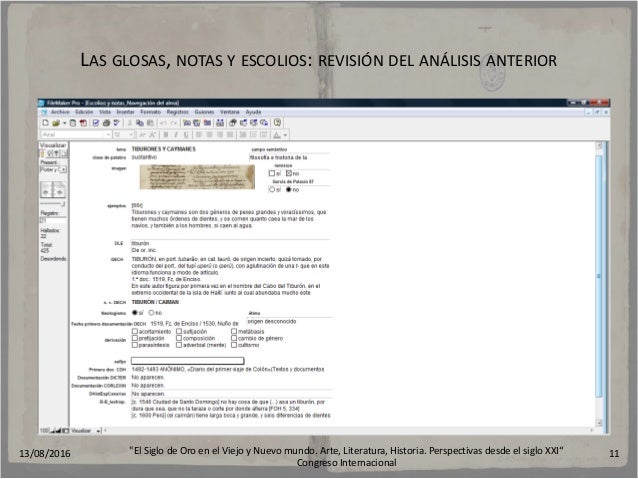Image resolution: width=638 pixels, height=479 pixels.
Task: Click the New file toolbar icon
Action: 46,123
